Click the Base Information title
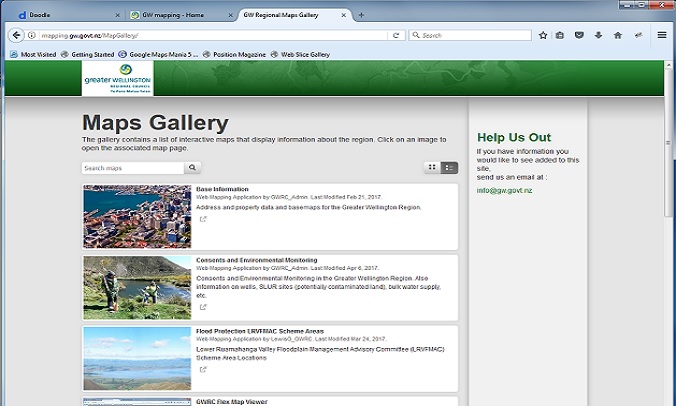This screenshot has height=406, width=676. tap(222, 189)
